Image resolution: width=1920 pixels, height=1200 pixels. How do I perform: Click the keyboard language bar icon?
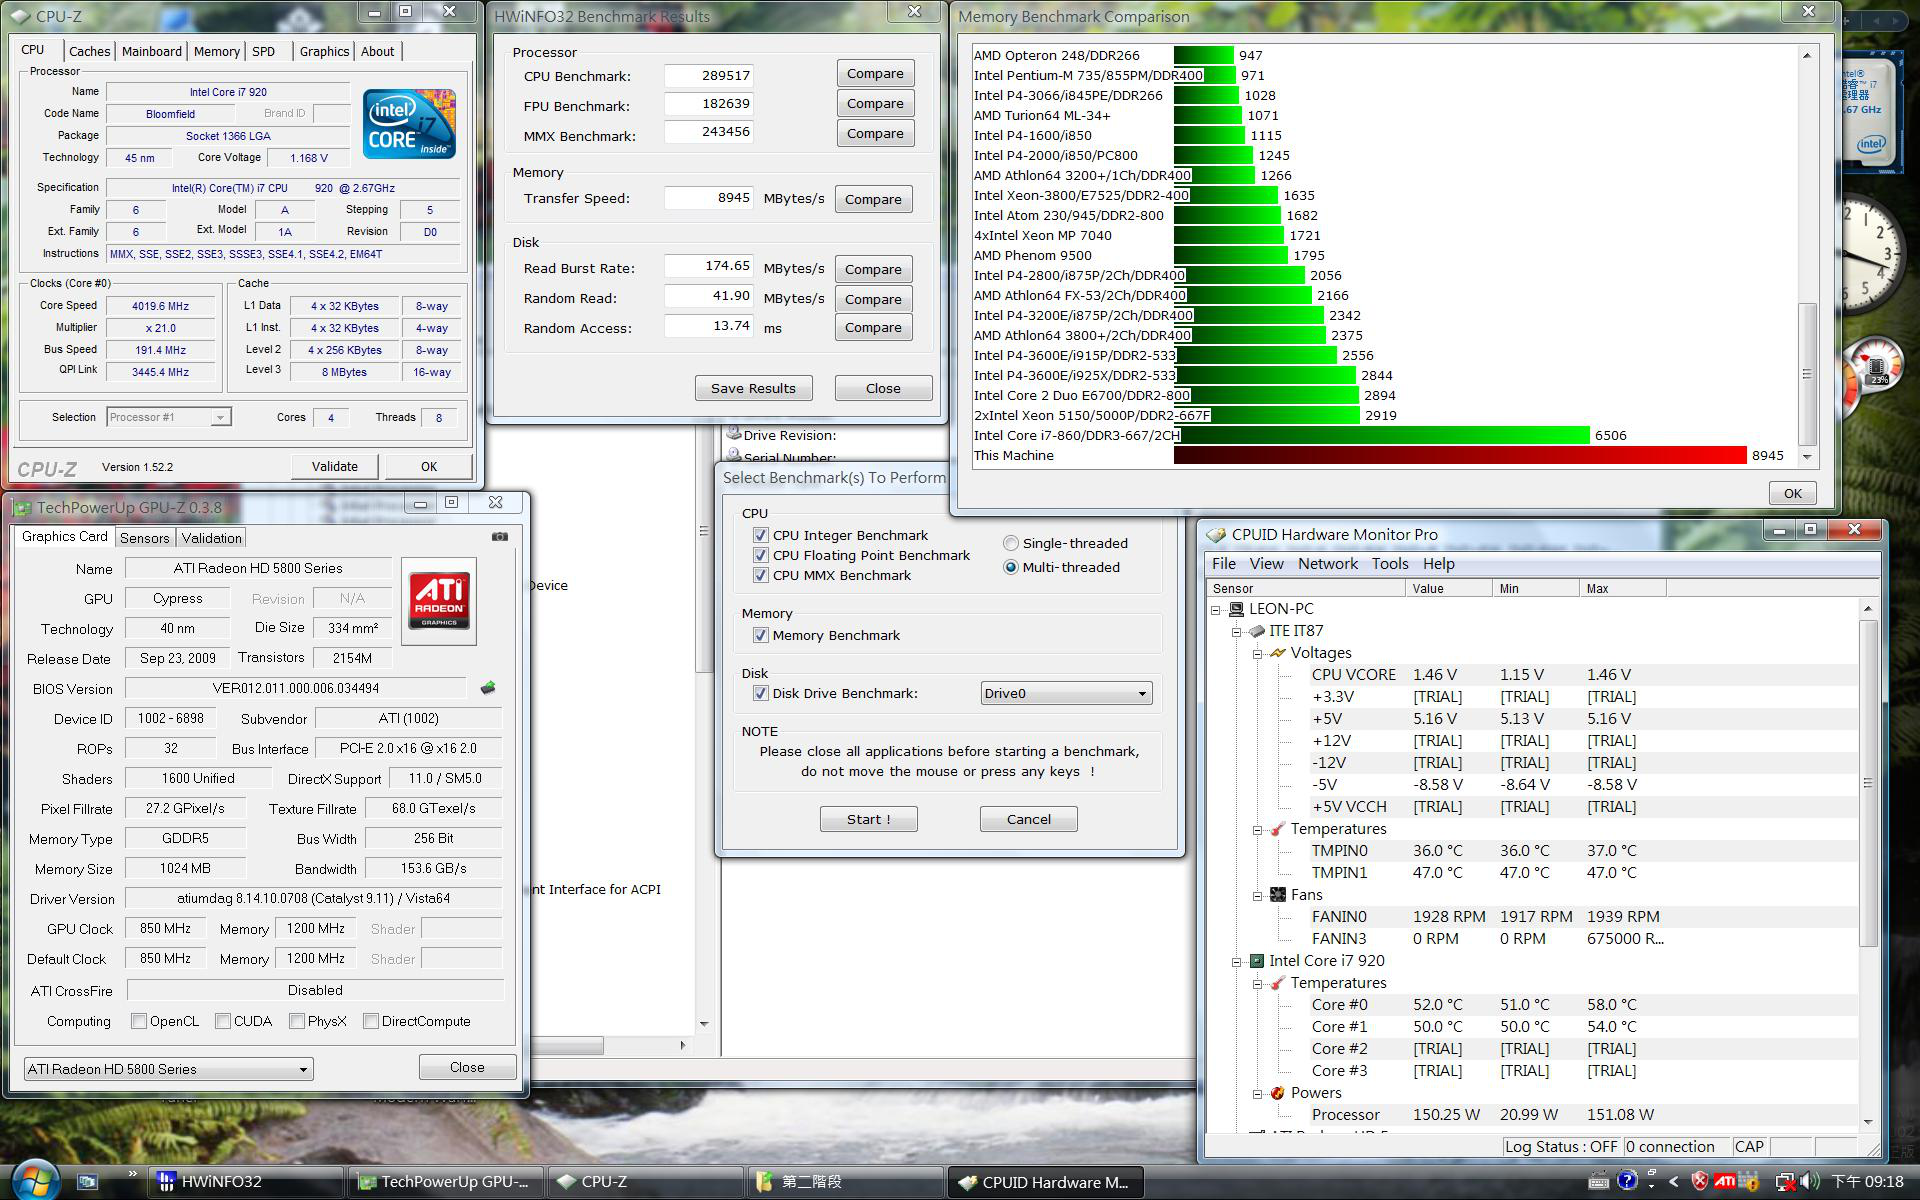pyautogui.click(x=1599, y=1183)
